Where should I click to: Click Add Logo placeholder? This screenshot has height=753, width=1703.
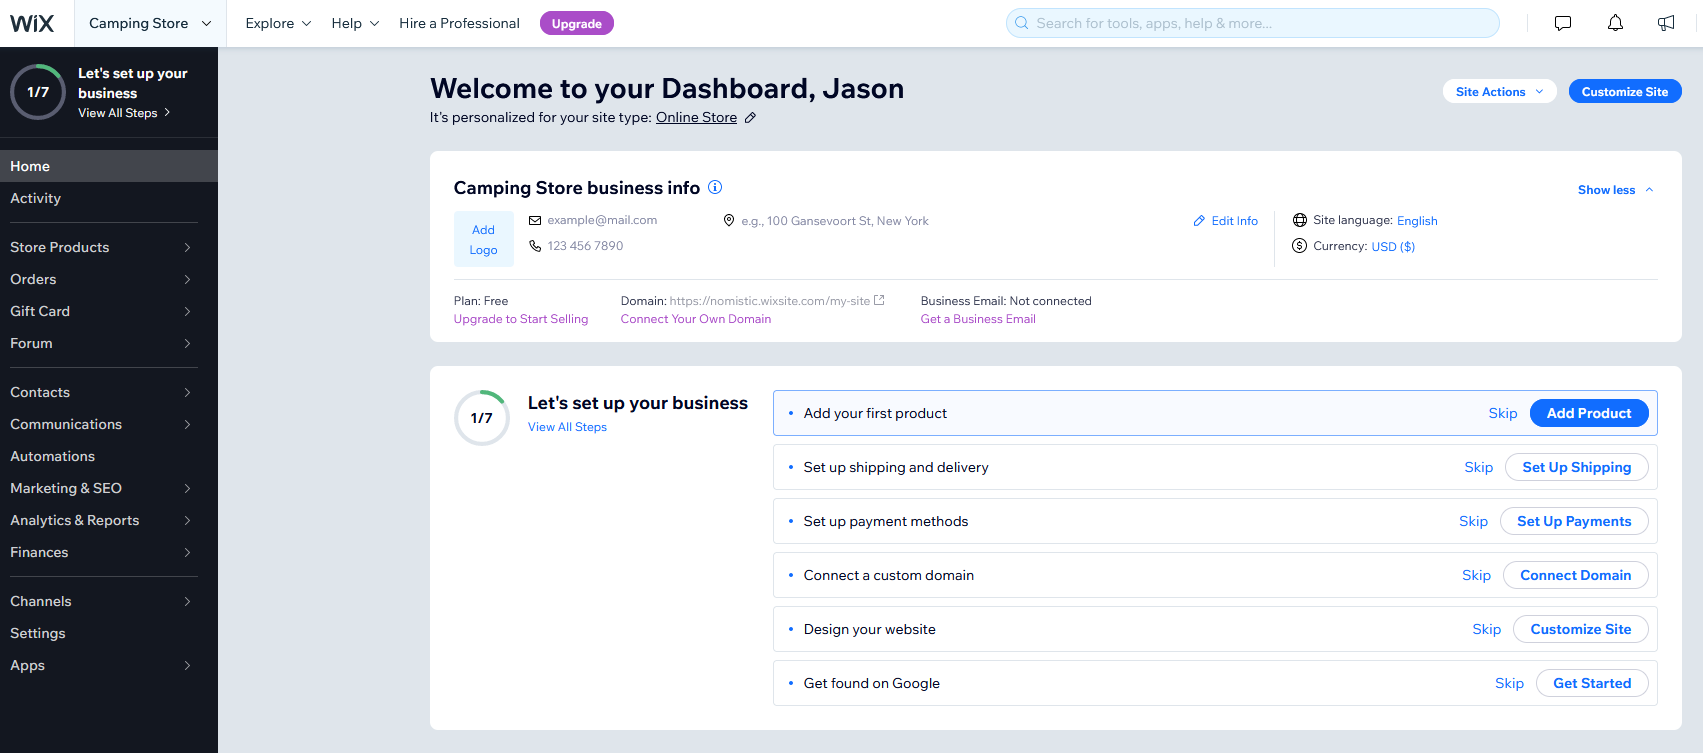(x=483, y=239)
